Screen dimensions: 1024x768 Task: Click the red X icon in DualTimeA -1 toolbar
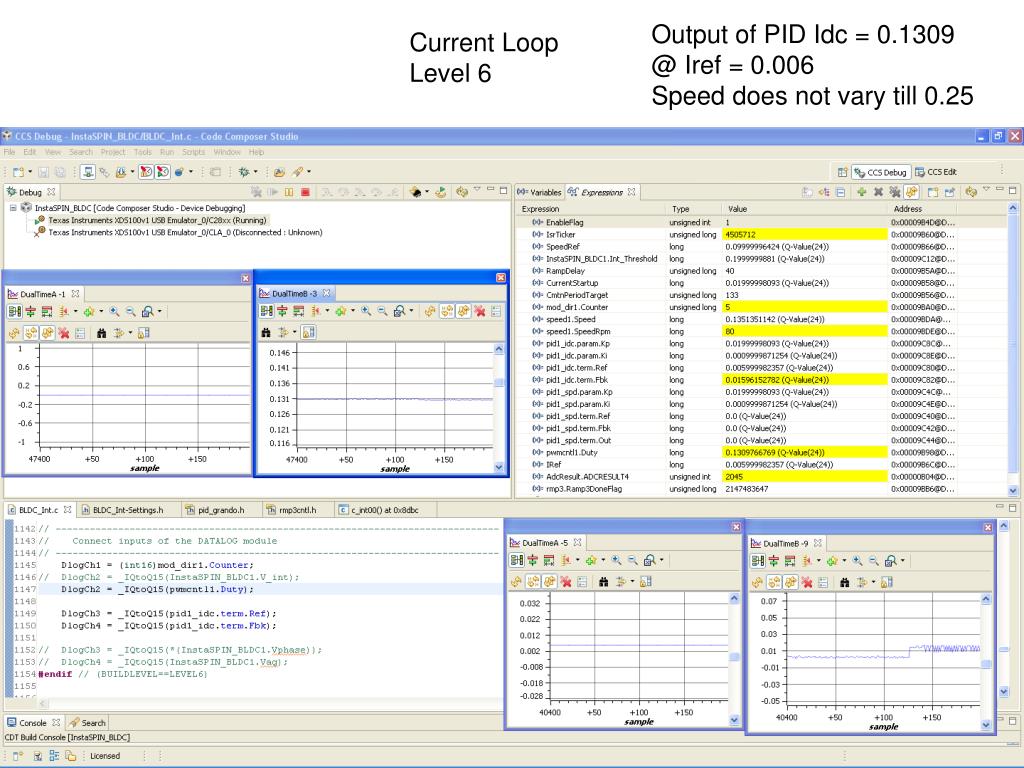63,333
